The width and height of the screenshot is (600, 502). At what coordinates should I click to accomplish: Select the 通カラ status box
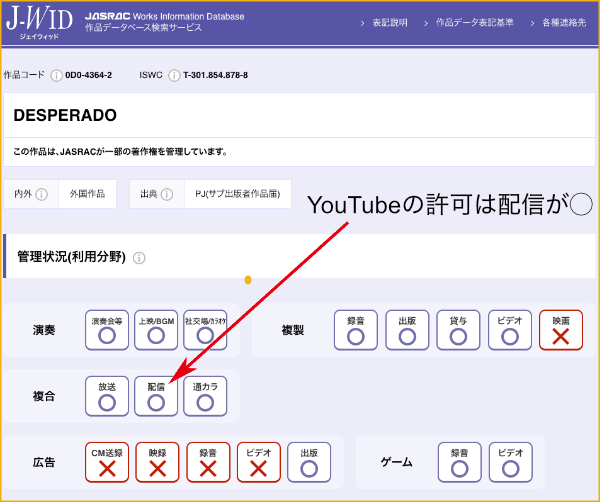click(x=205, y=396)
